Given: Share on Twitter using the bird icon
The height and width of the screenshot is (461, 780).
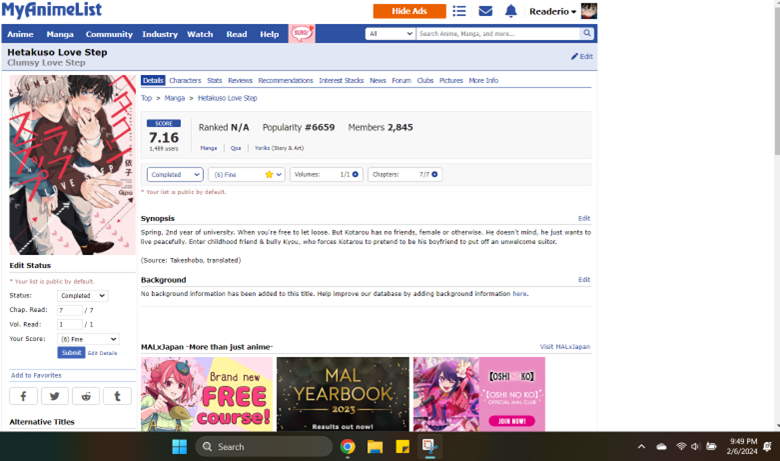Looking at the screenshot, I should (x=54, y=396).
